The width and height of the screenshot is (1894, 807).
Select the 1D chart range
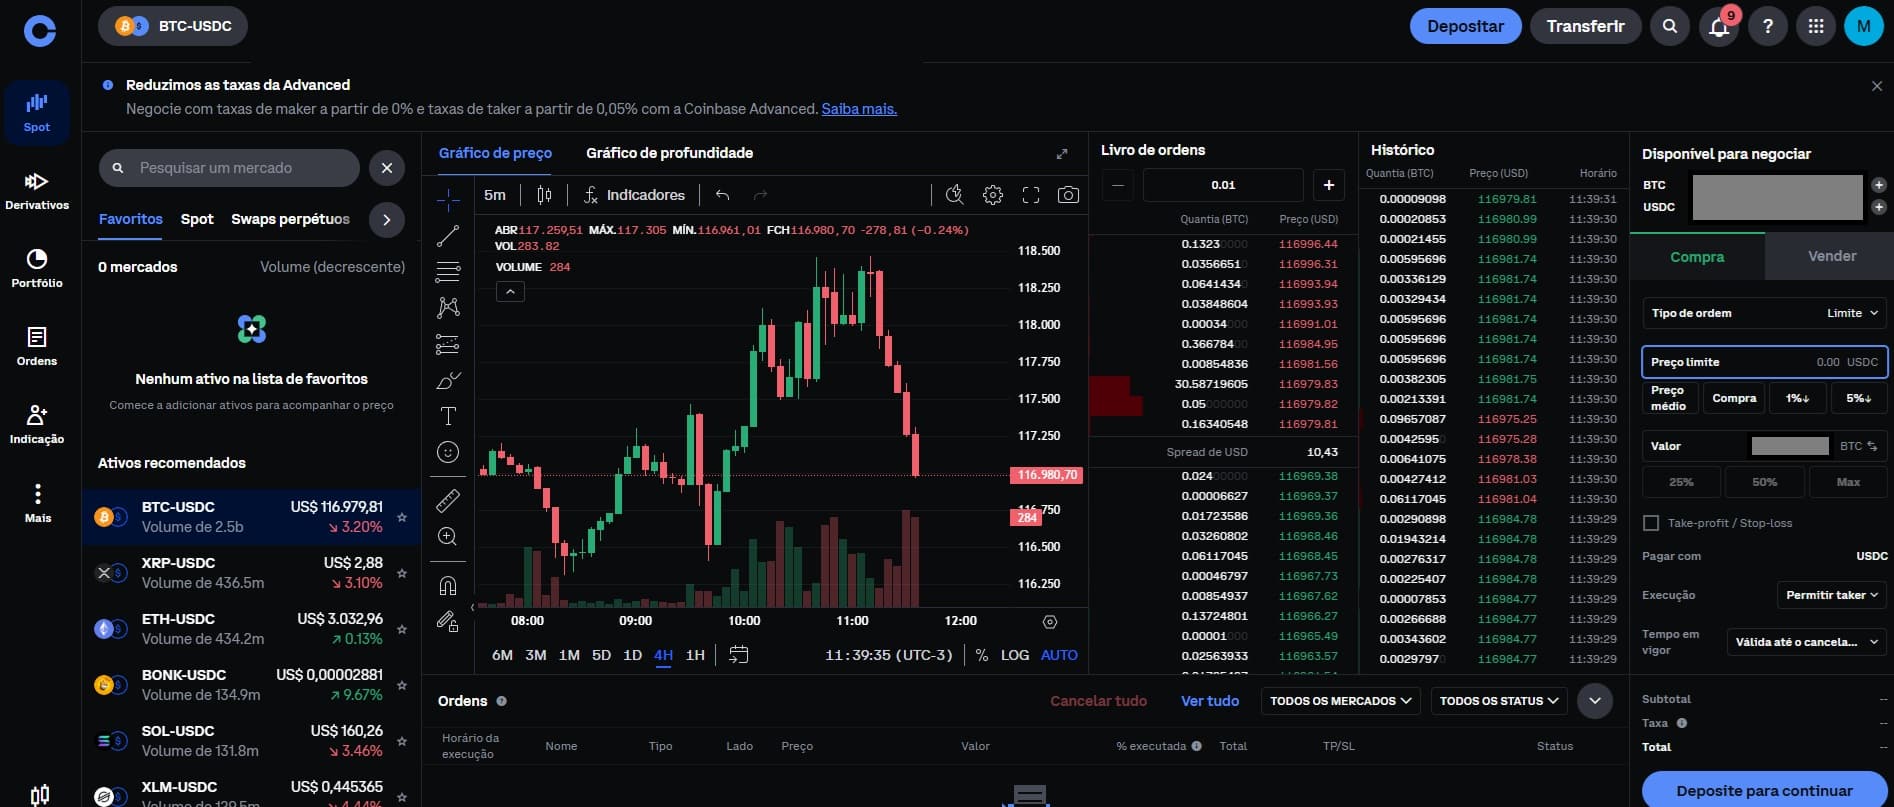tap(632, 655)
